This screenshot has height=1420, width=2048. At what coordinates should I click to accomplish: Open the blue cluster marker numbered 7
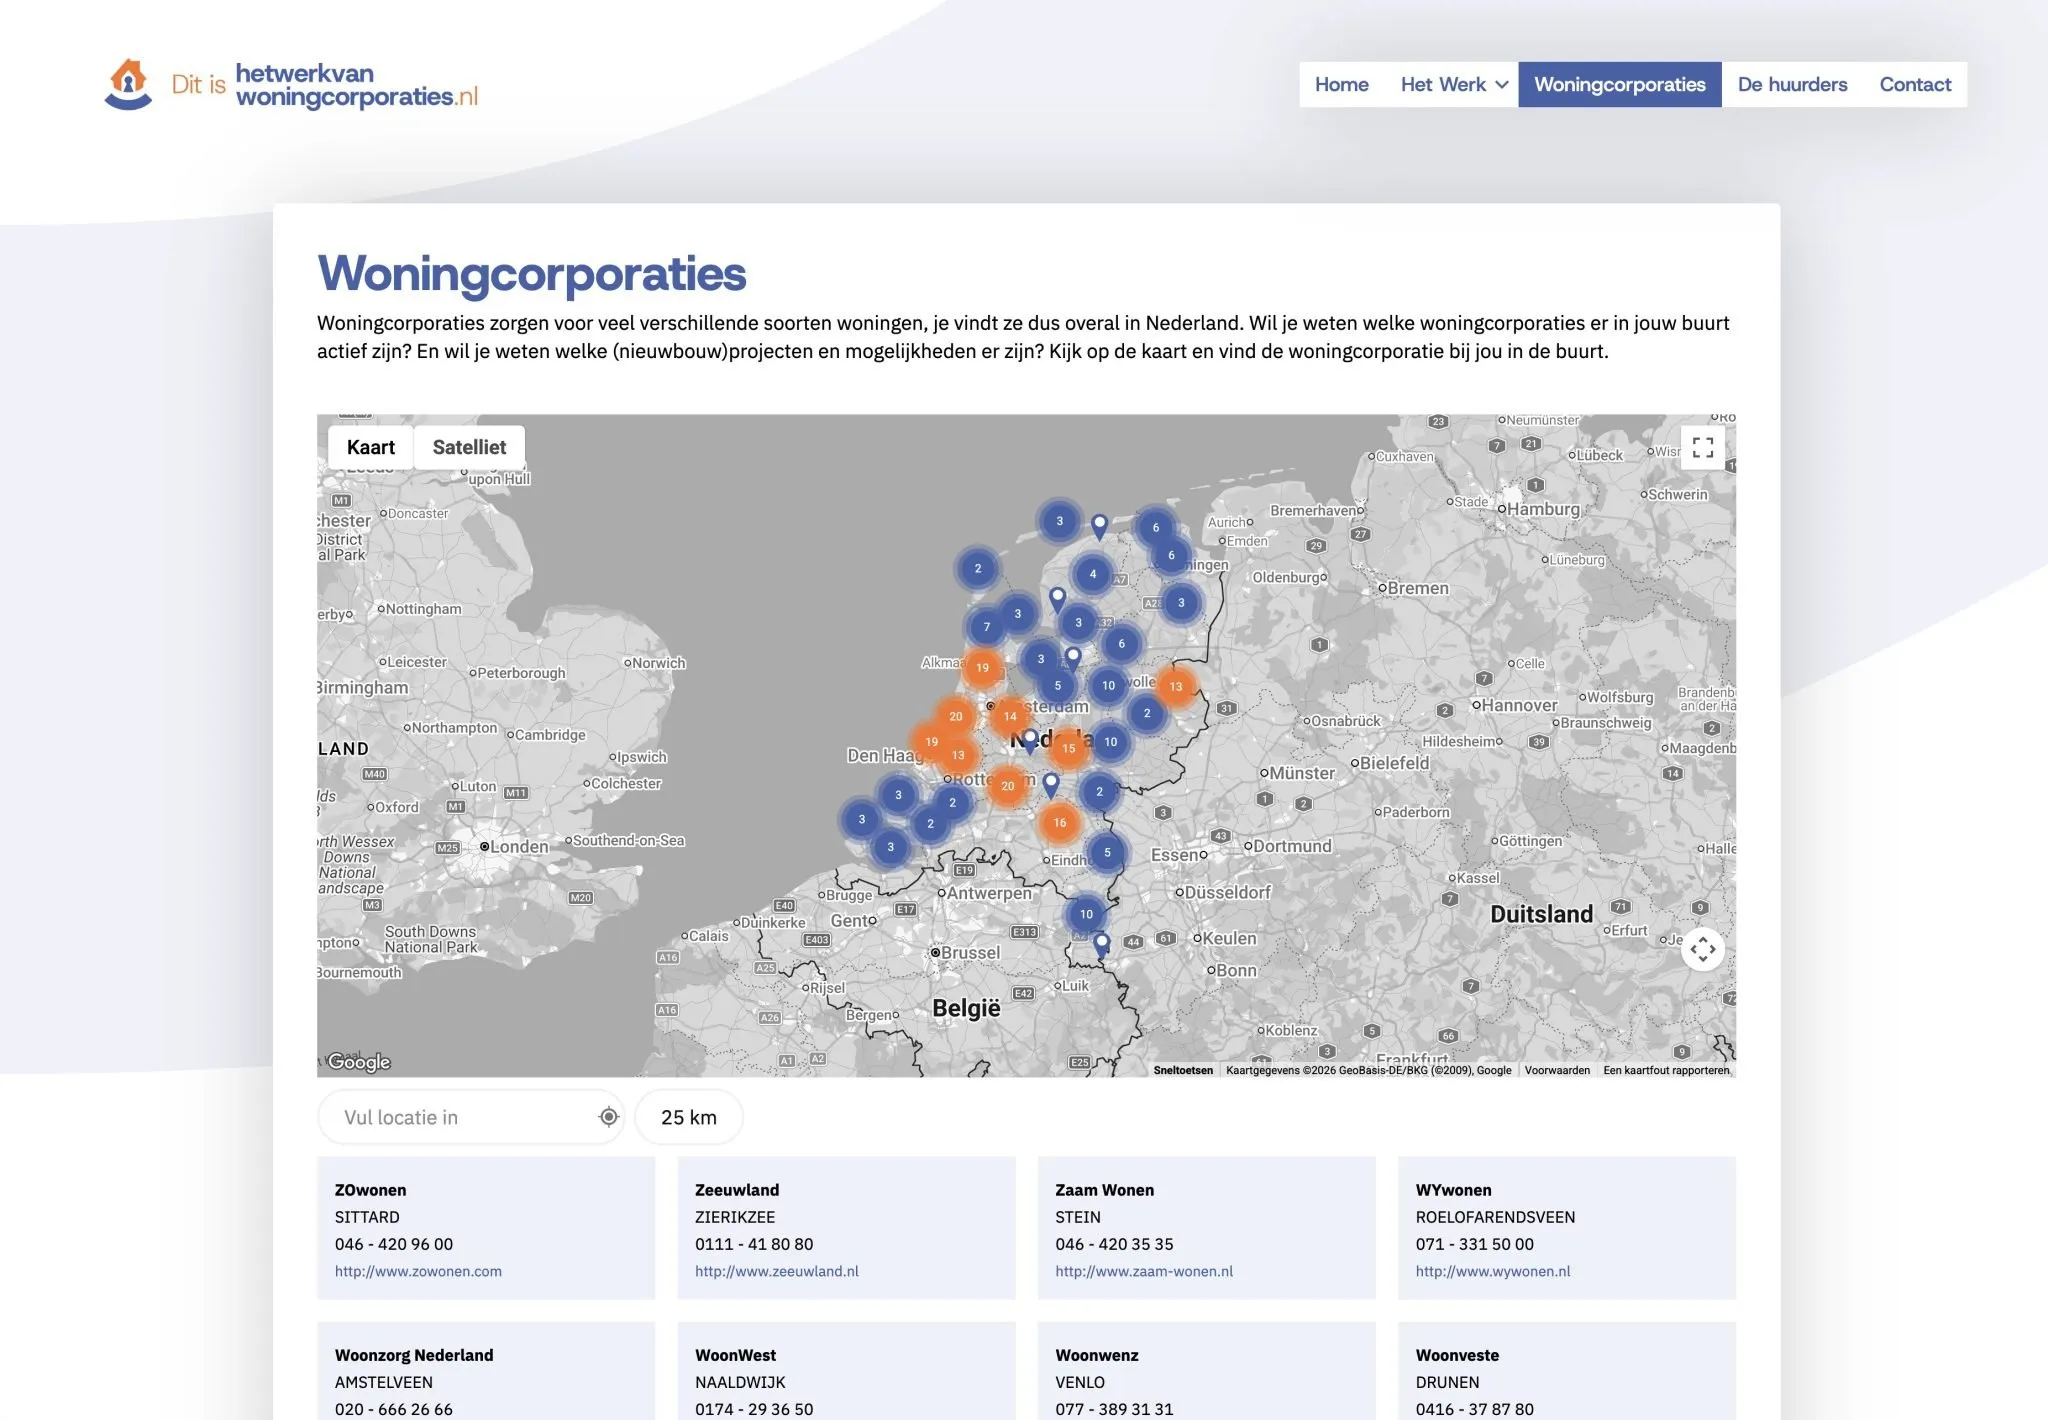tap(987, 627)
